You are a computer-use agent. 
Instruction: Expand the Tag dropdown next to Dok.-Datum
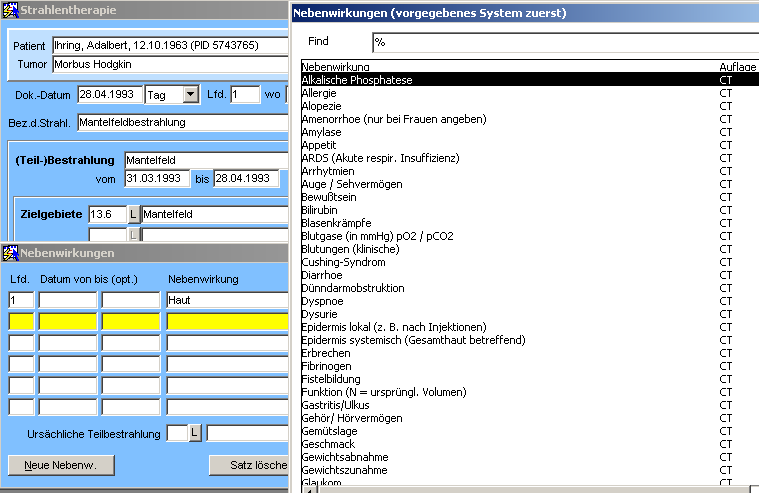point(190,95)
